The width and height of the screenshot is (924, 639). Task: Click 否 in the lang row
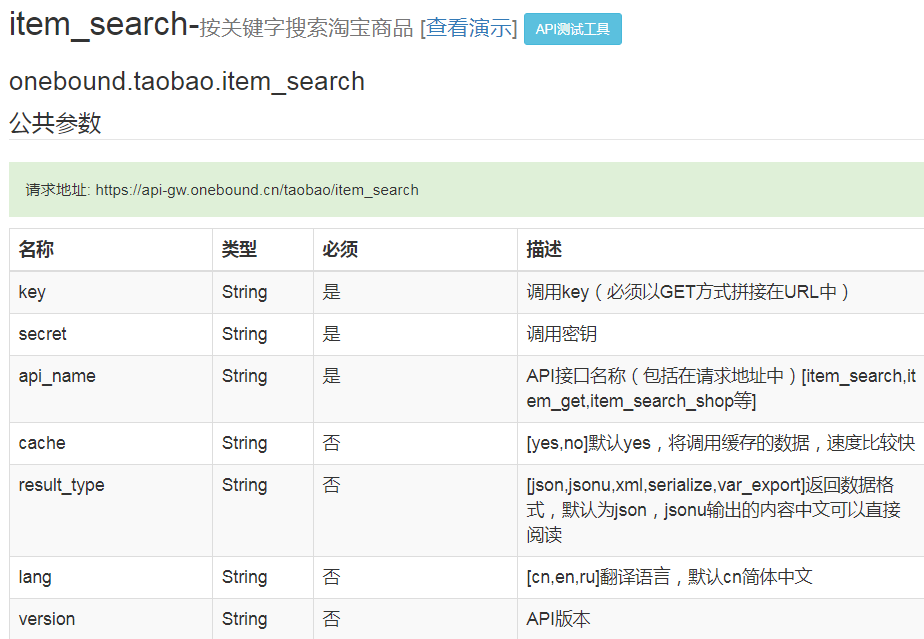(331, 577)
